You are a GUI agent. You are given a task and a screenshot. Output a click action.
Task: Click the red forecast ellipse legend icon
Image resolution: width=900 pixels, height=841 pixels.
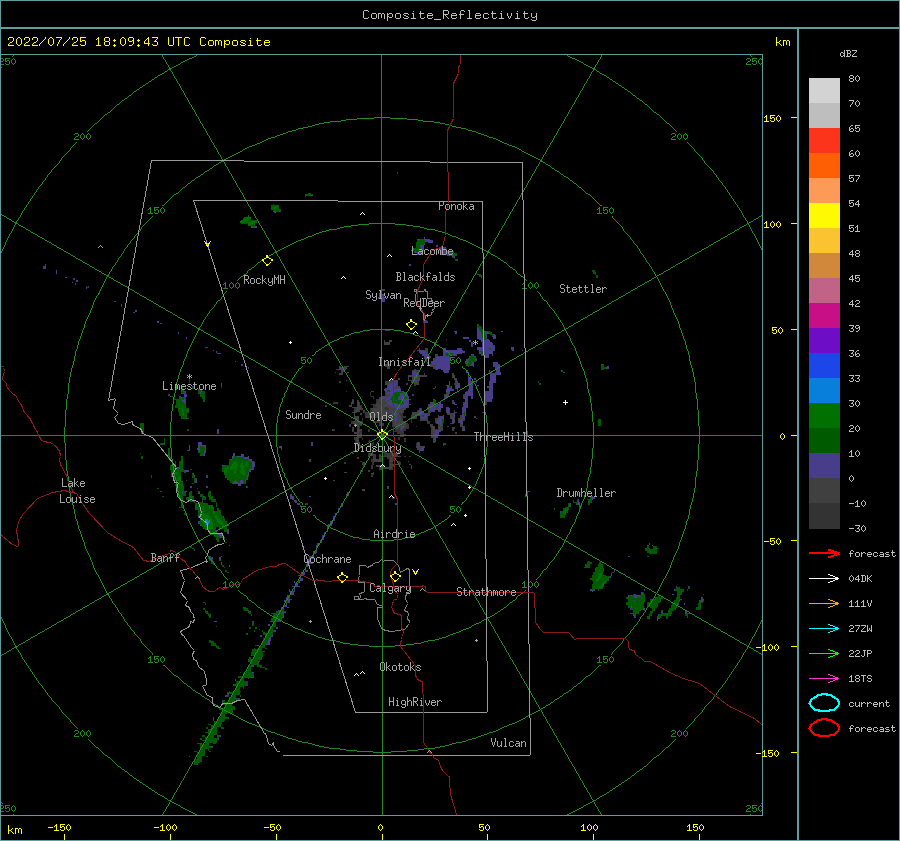[x=824, y=728]
